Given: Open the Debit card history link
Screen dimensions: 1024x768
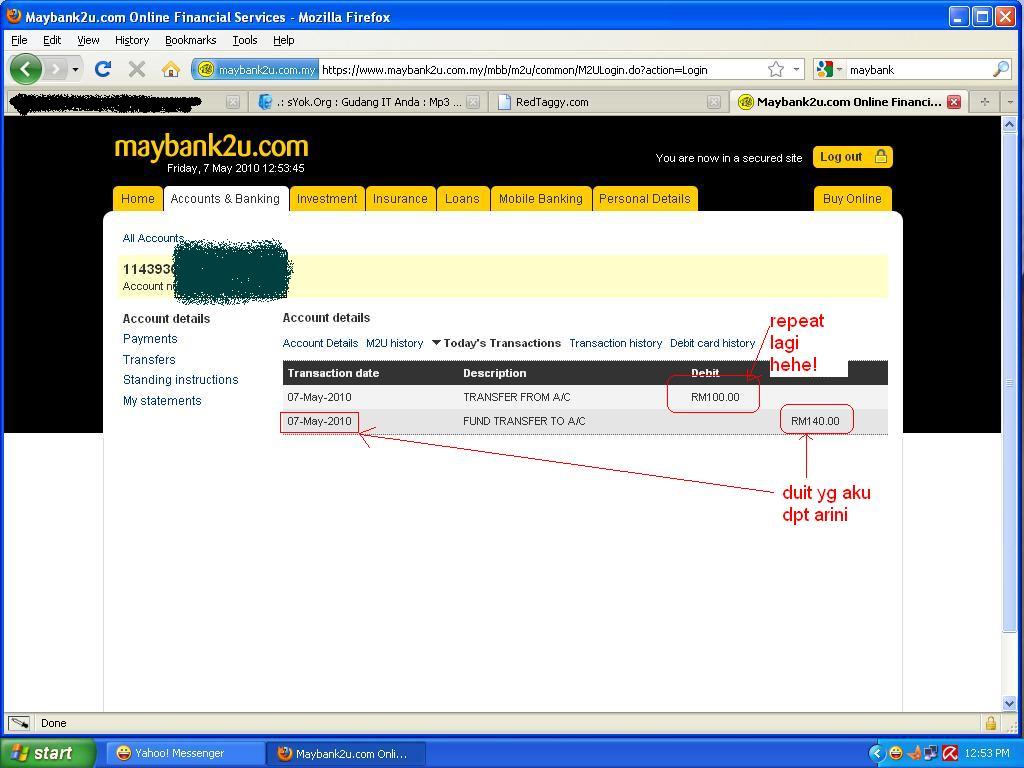Looking at the screenshot, I should click(712, 343).
